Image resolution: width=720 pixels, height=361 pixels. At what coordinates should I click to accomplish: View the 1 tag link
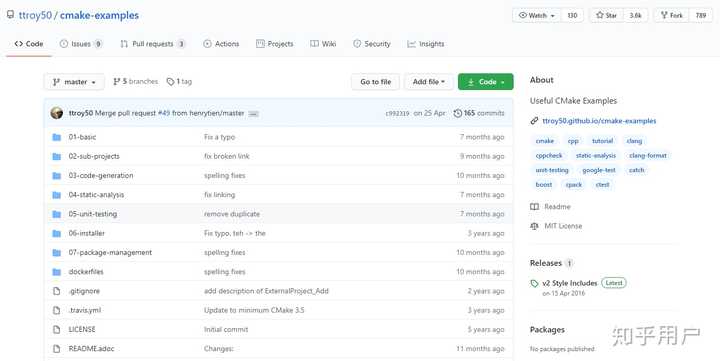[x=180, y=81]
